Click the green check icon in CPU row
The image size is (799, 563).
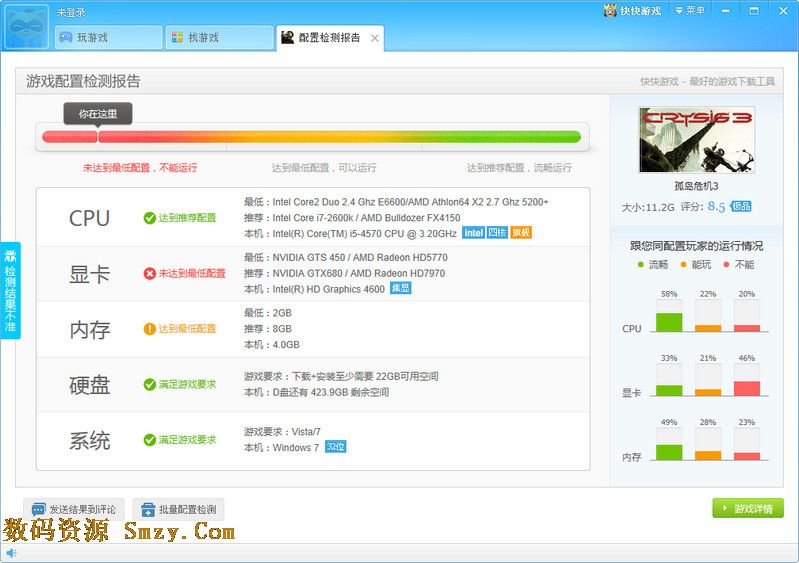click(149, 218)
